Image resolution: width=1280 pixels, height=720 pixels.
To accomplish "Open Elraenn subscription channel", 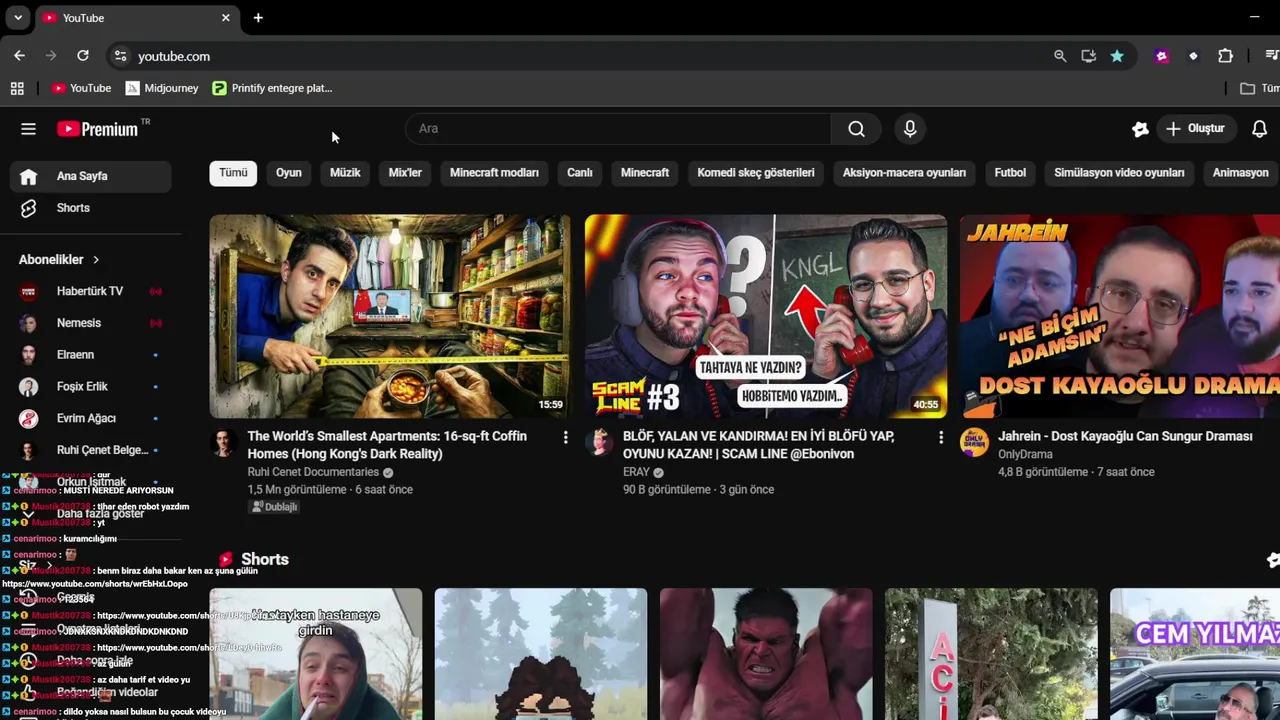I will (91, 355).
